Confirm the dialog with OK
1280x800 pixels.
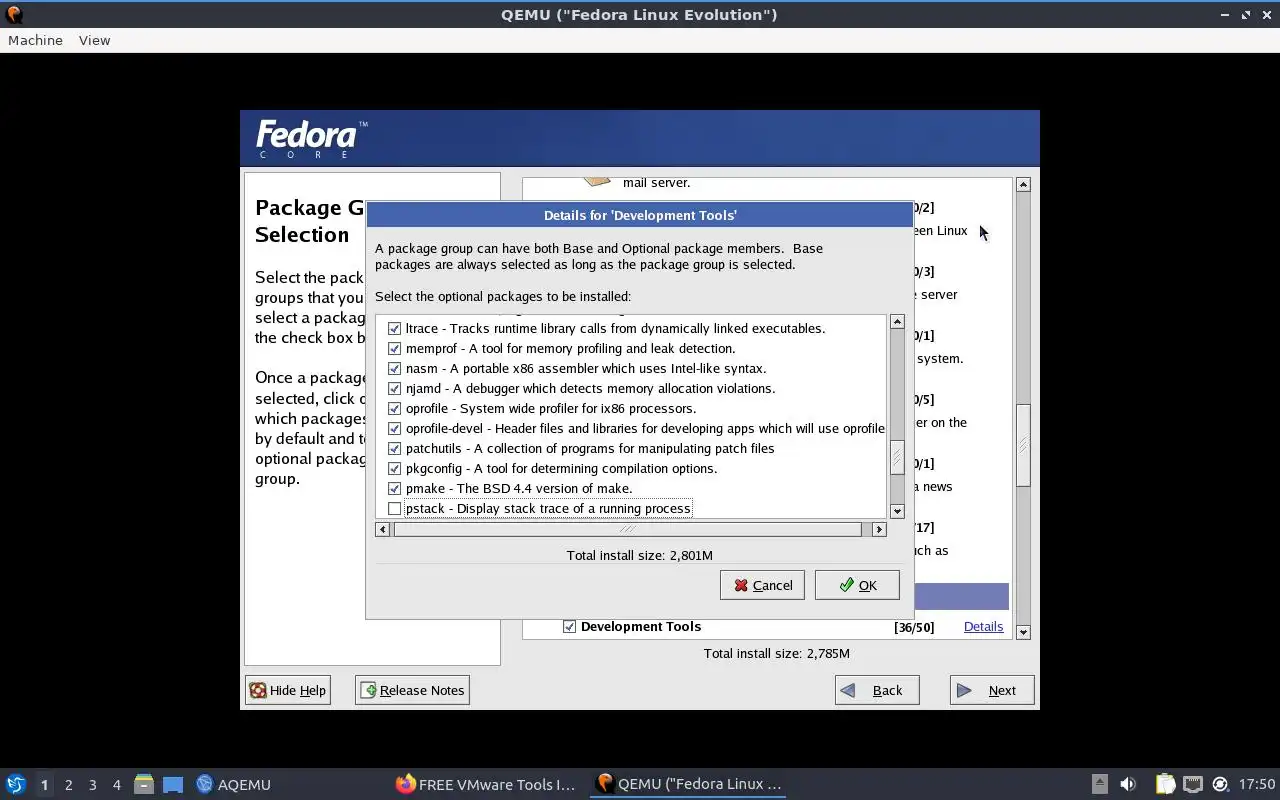click(857, 585)
